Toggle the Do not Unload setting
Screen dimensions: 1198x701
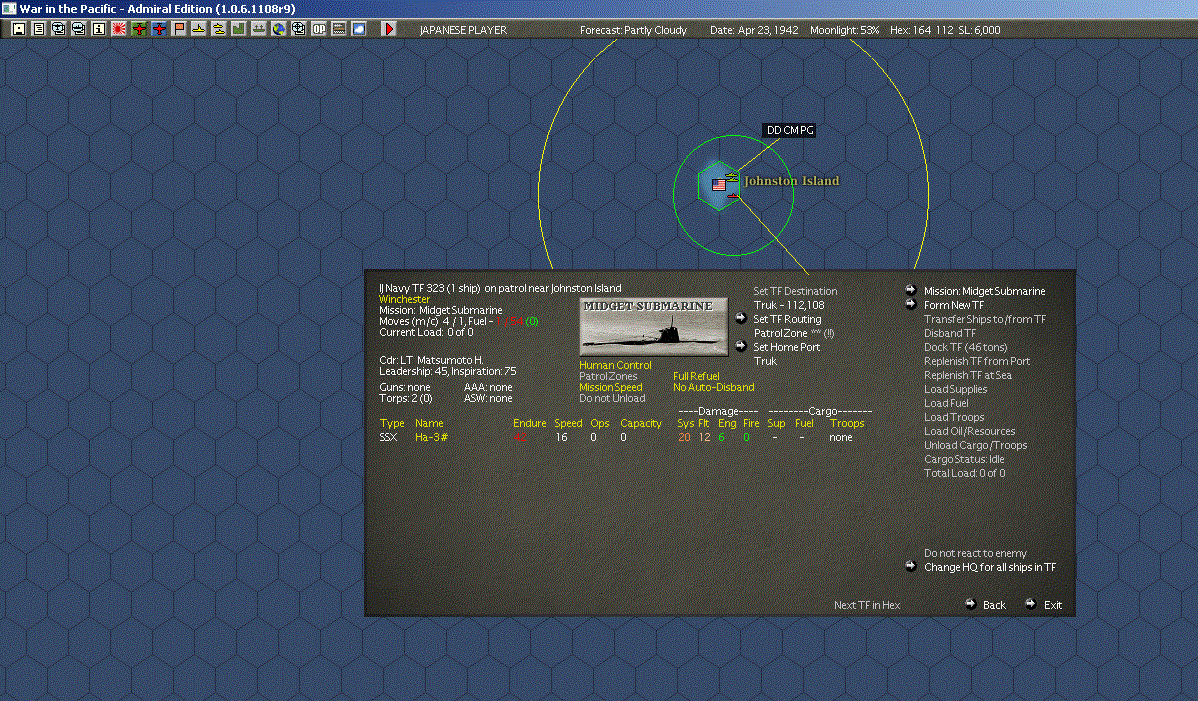click(x=612, y=399)
